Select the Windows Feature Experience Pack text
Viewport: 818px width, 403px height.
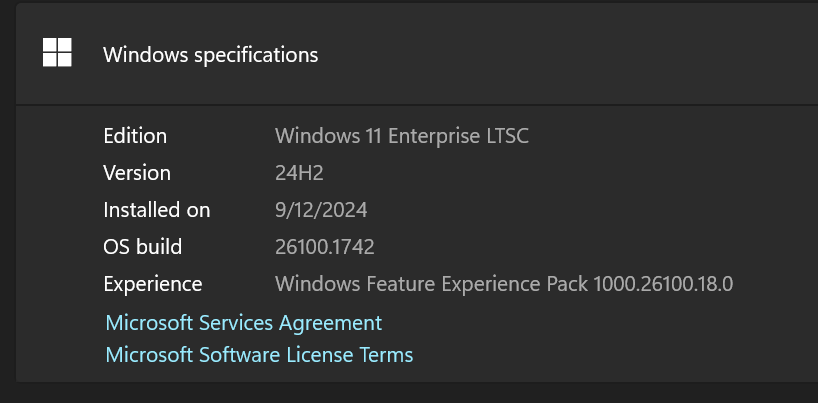(431, 284)
